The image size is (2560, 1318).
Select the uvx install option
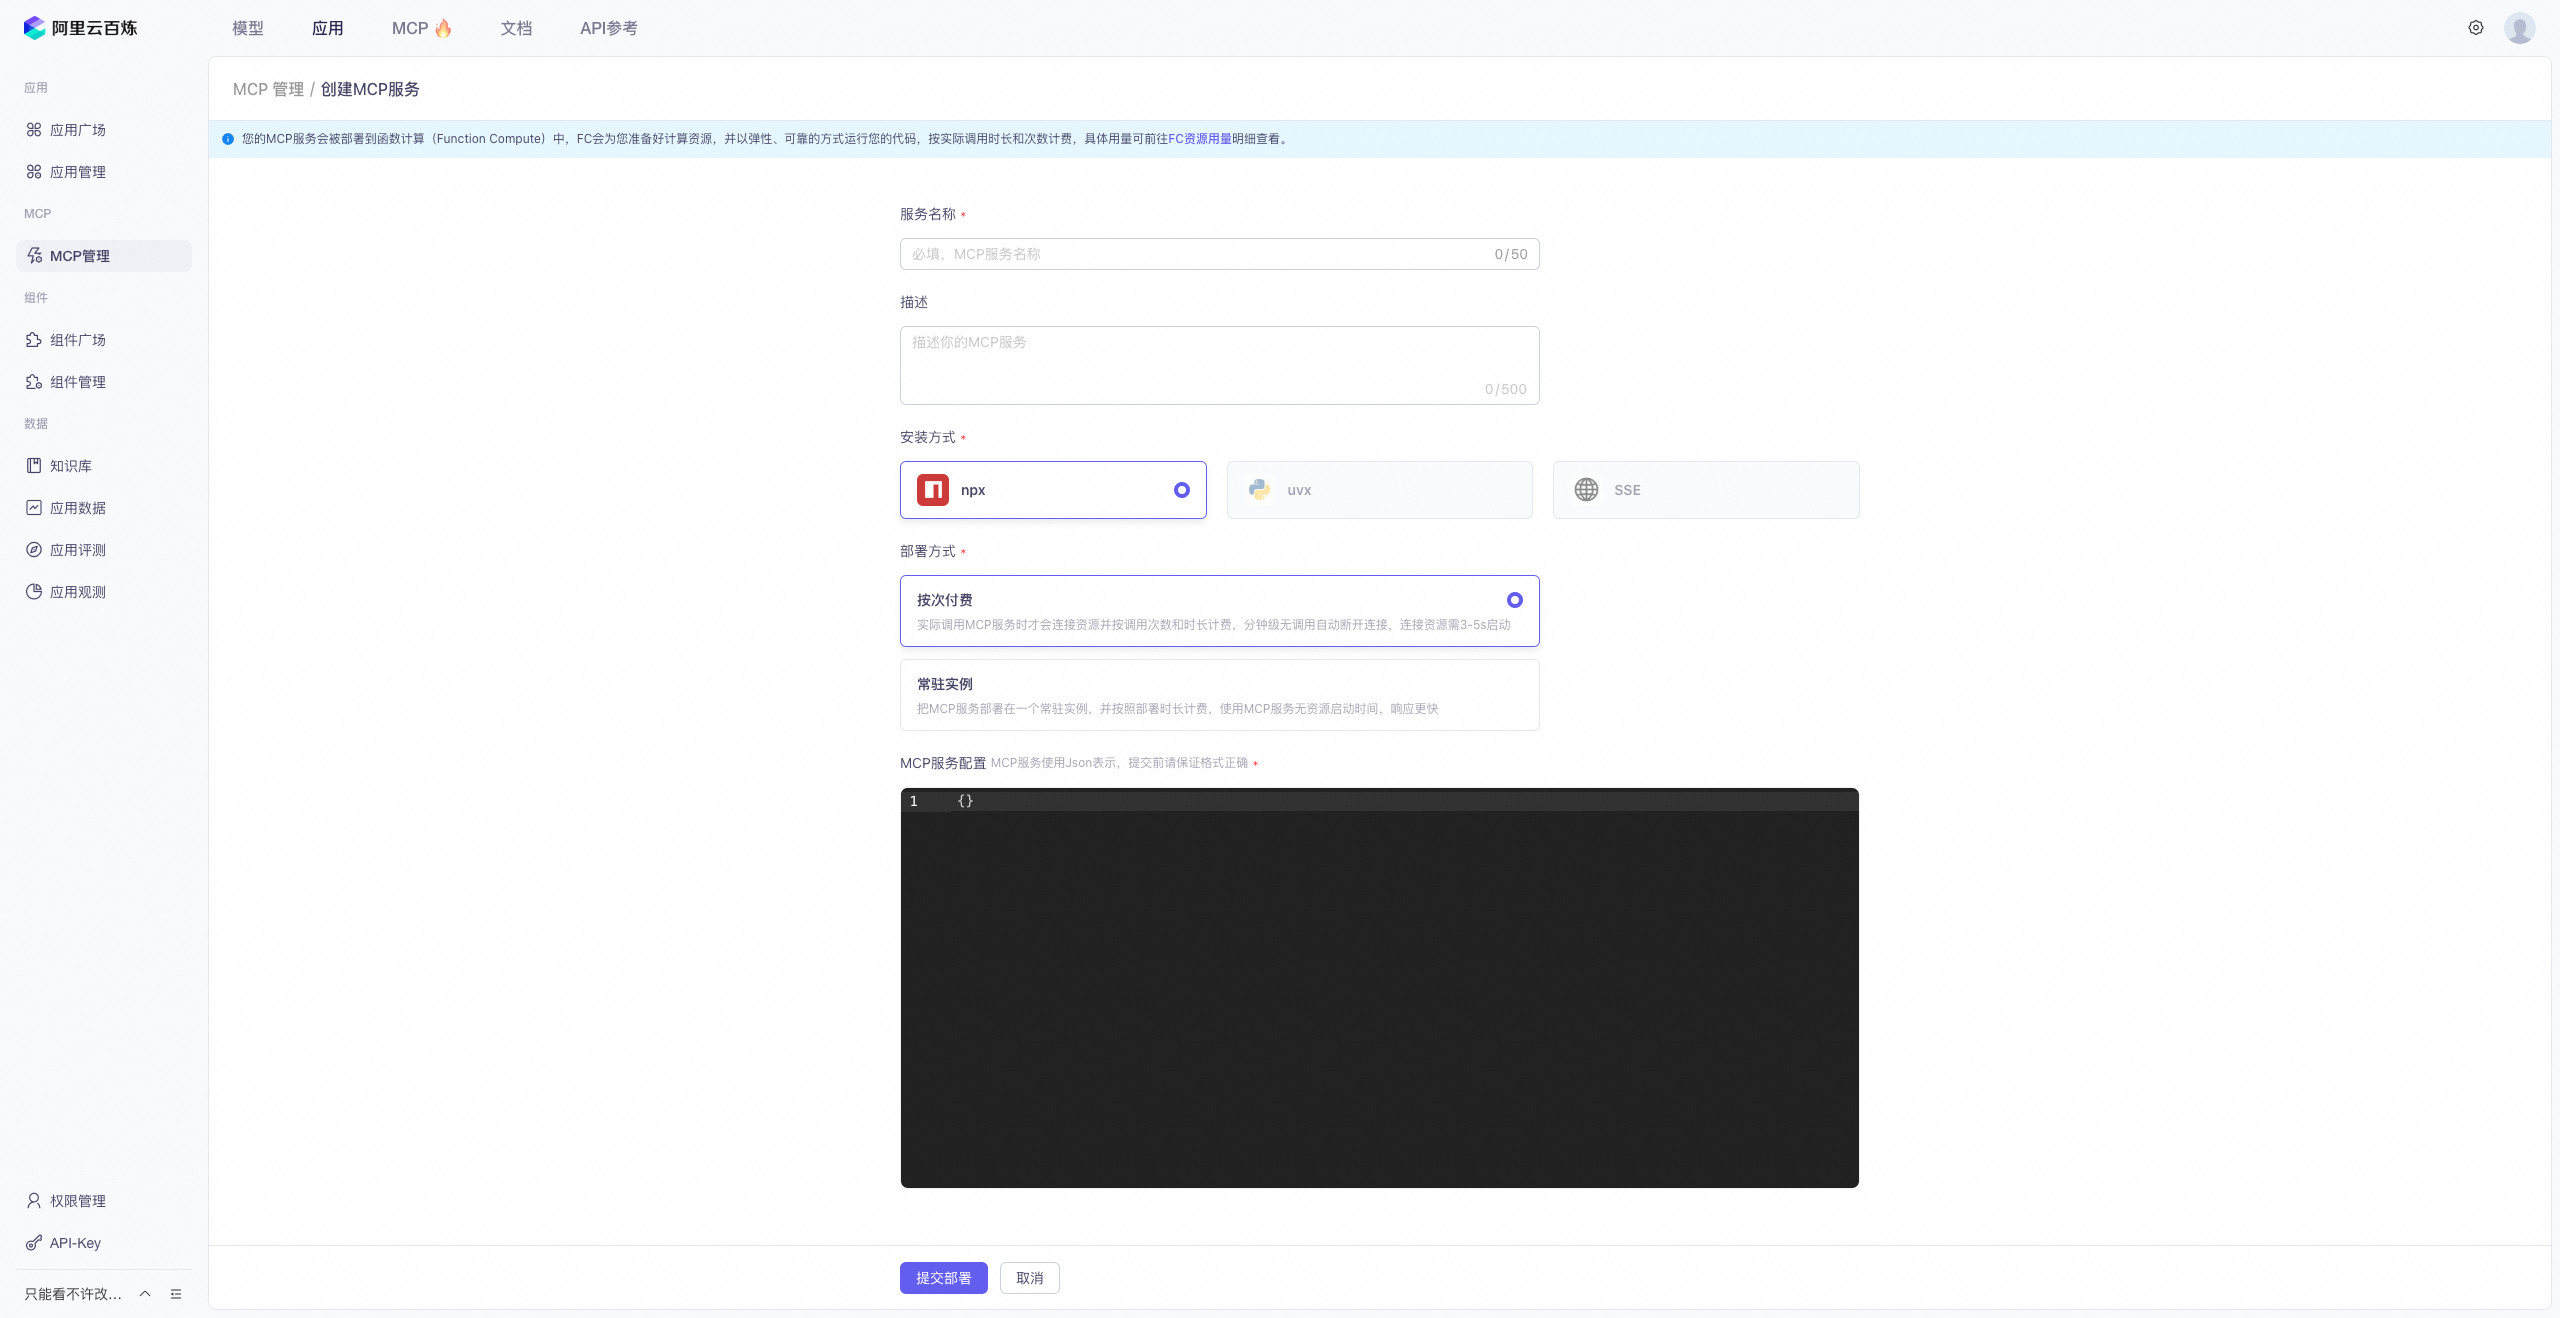[1379, 490]
